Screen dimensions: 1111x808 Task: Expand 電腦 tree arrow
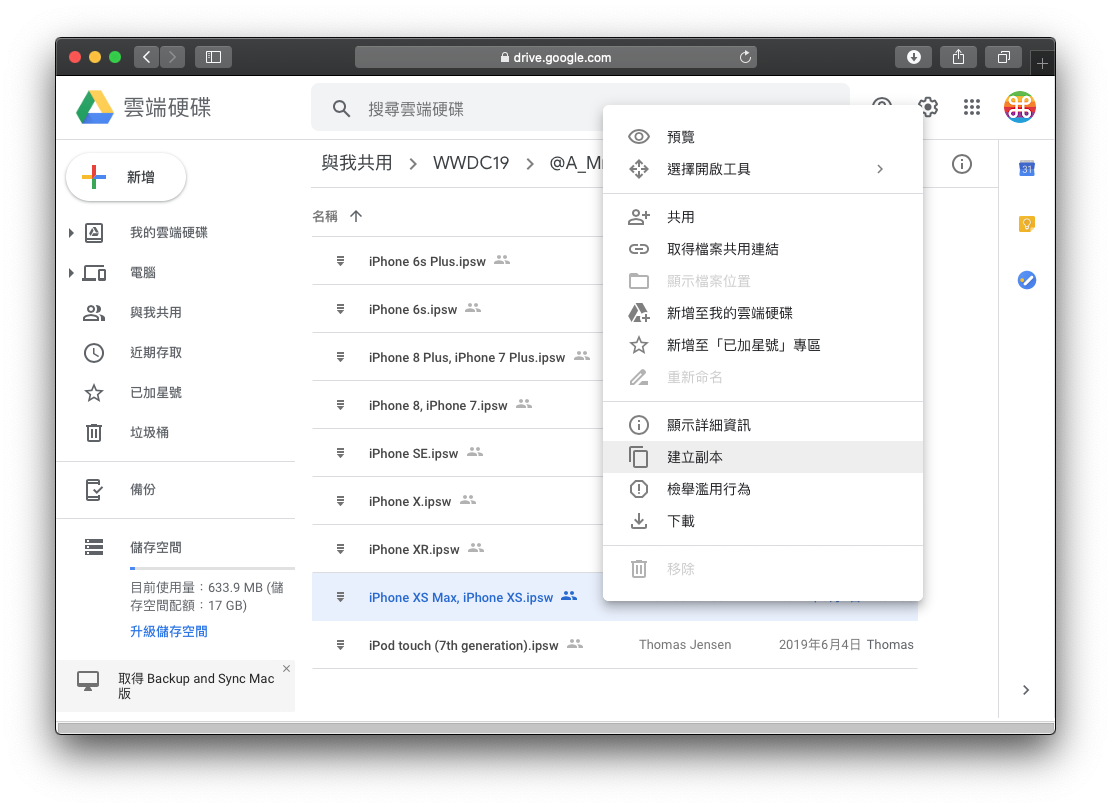[x=71, y=273]
